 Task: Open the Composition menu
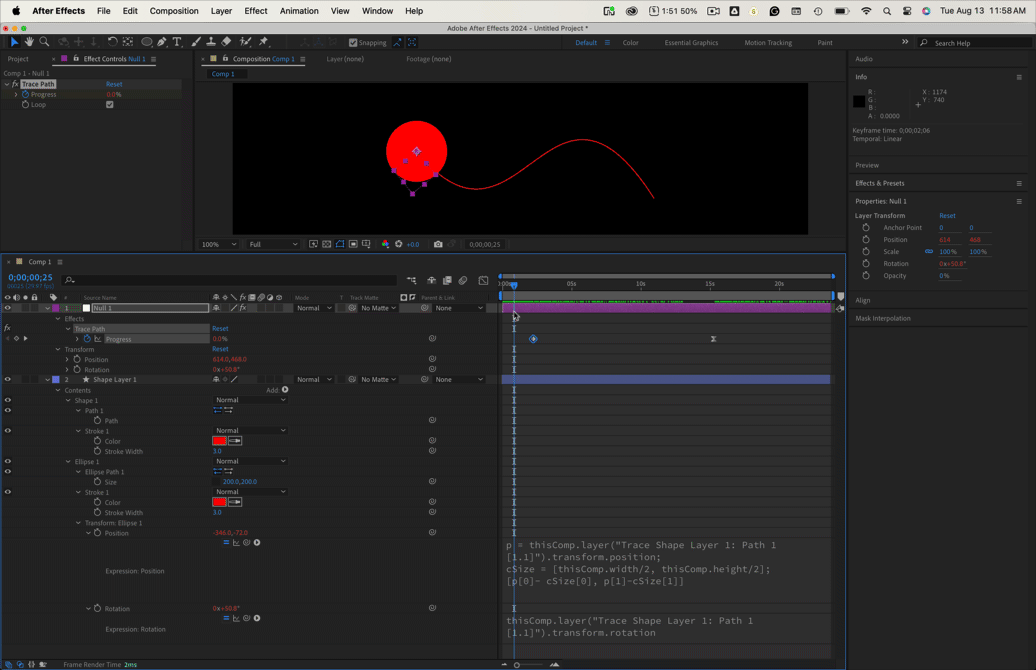(174, 11)
